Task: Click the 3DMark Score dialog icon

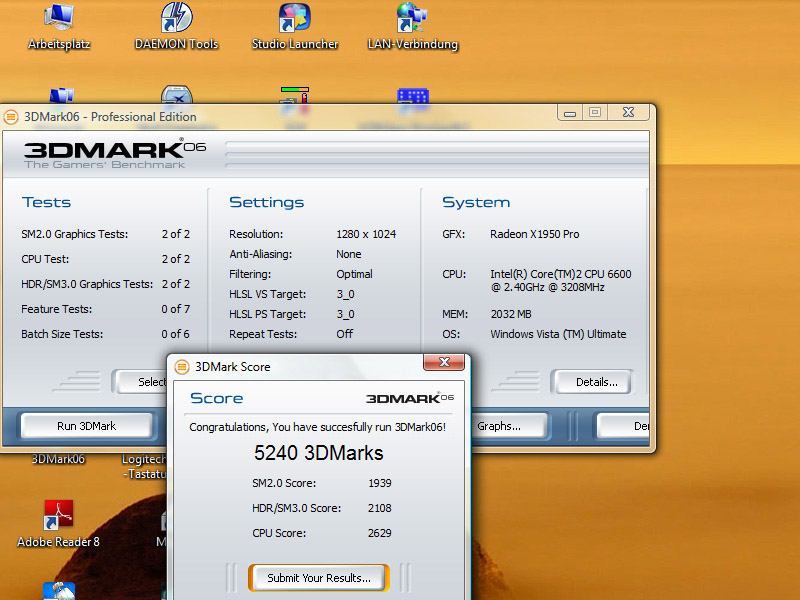Action: (182, 366)
